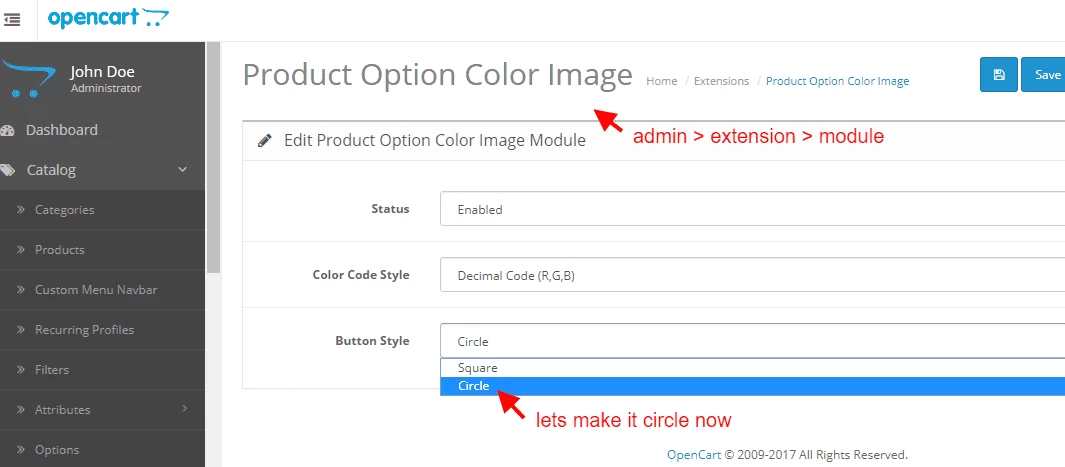
Task: Click the sidebar collapse menu icon
Action: (x=12, y=18)
